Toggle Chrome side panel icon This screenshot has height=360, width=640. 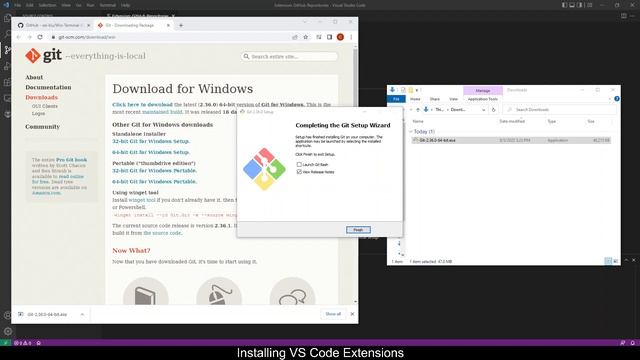coord(329,37)
